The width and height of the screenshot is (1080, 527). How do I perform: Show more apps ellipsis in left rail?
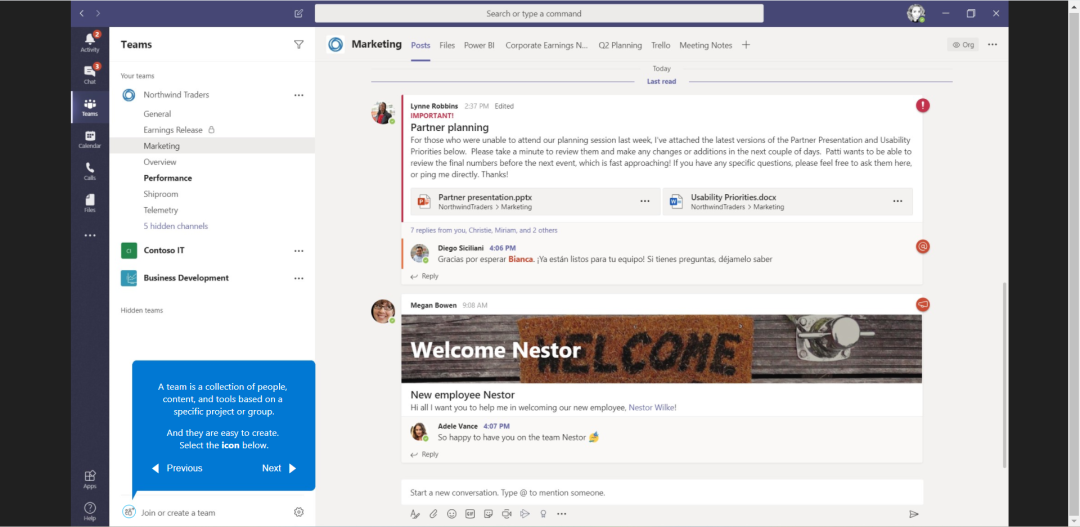point(90,236)
